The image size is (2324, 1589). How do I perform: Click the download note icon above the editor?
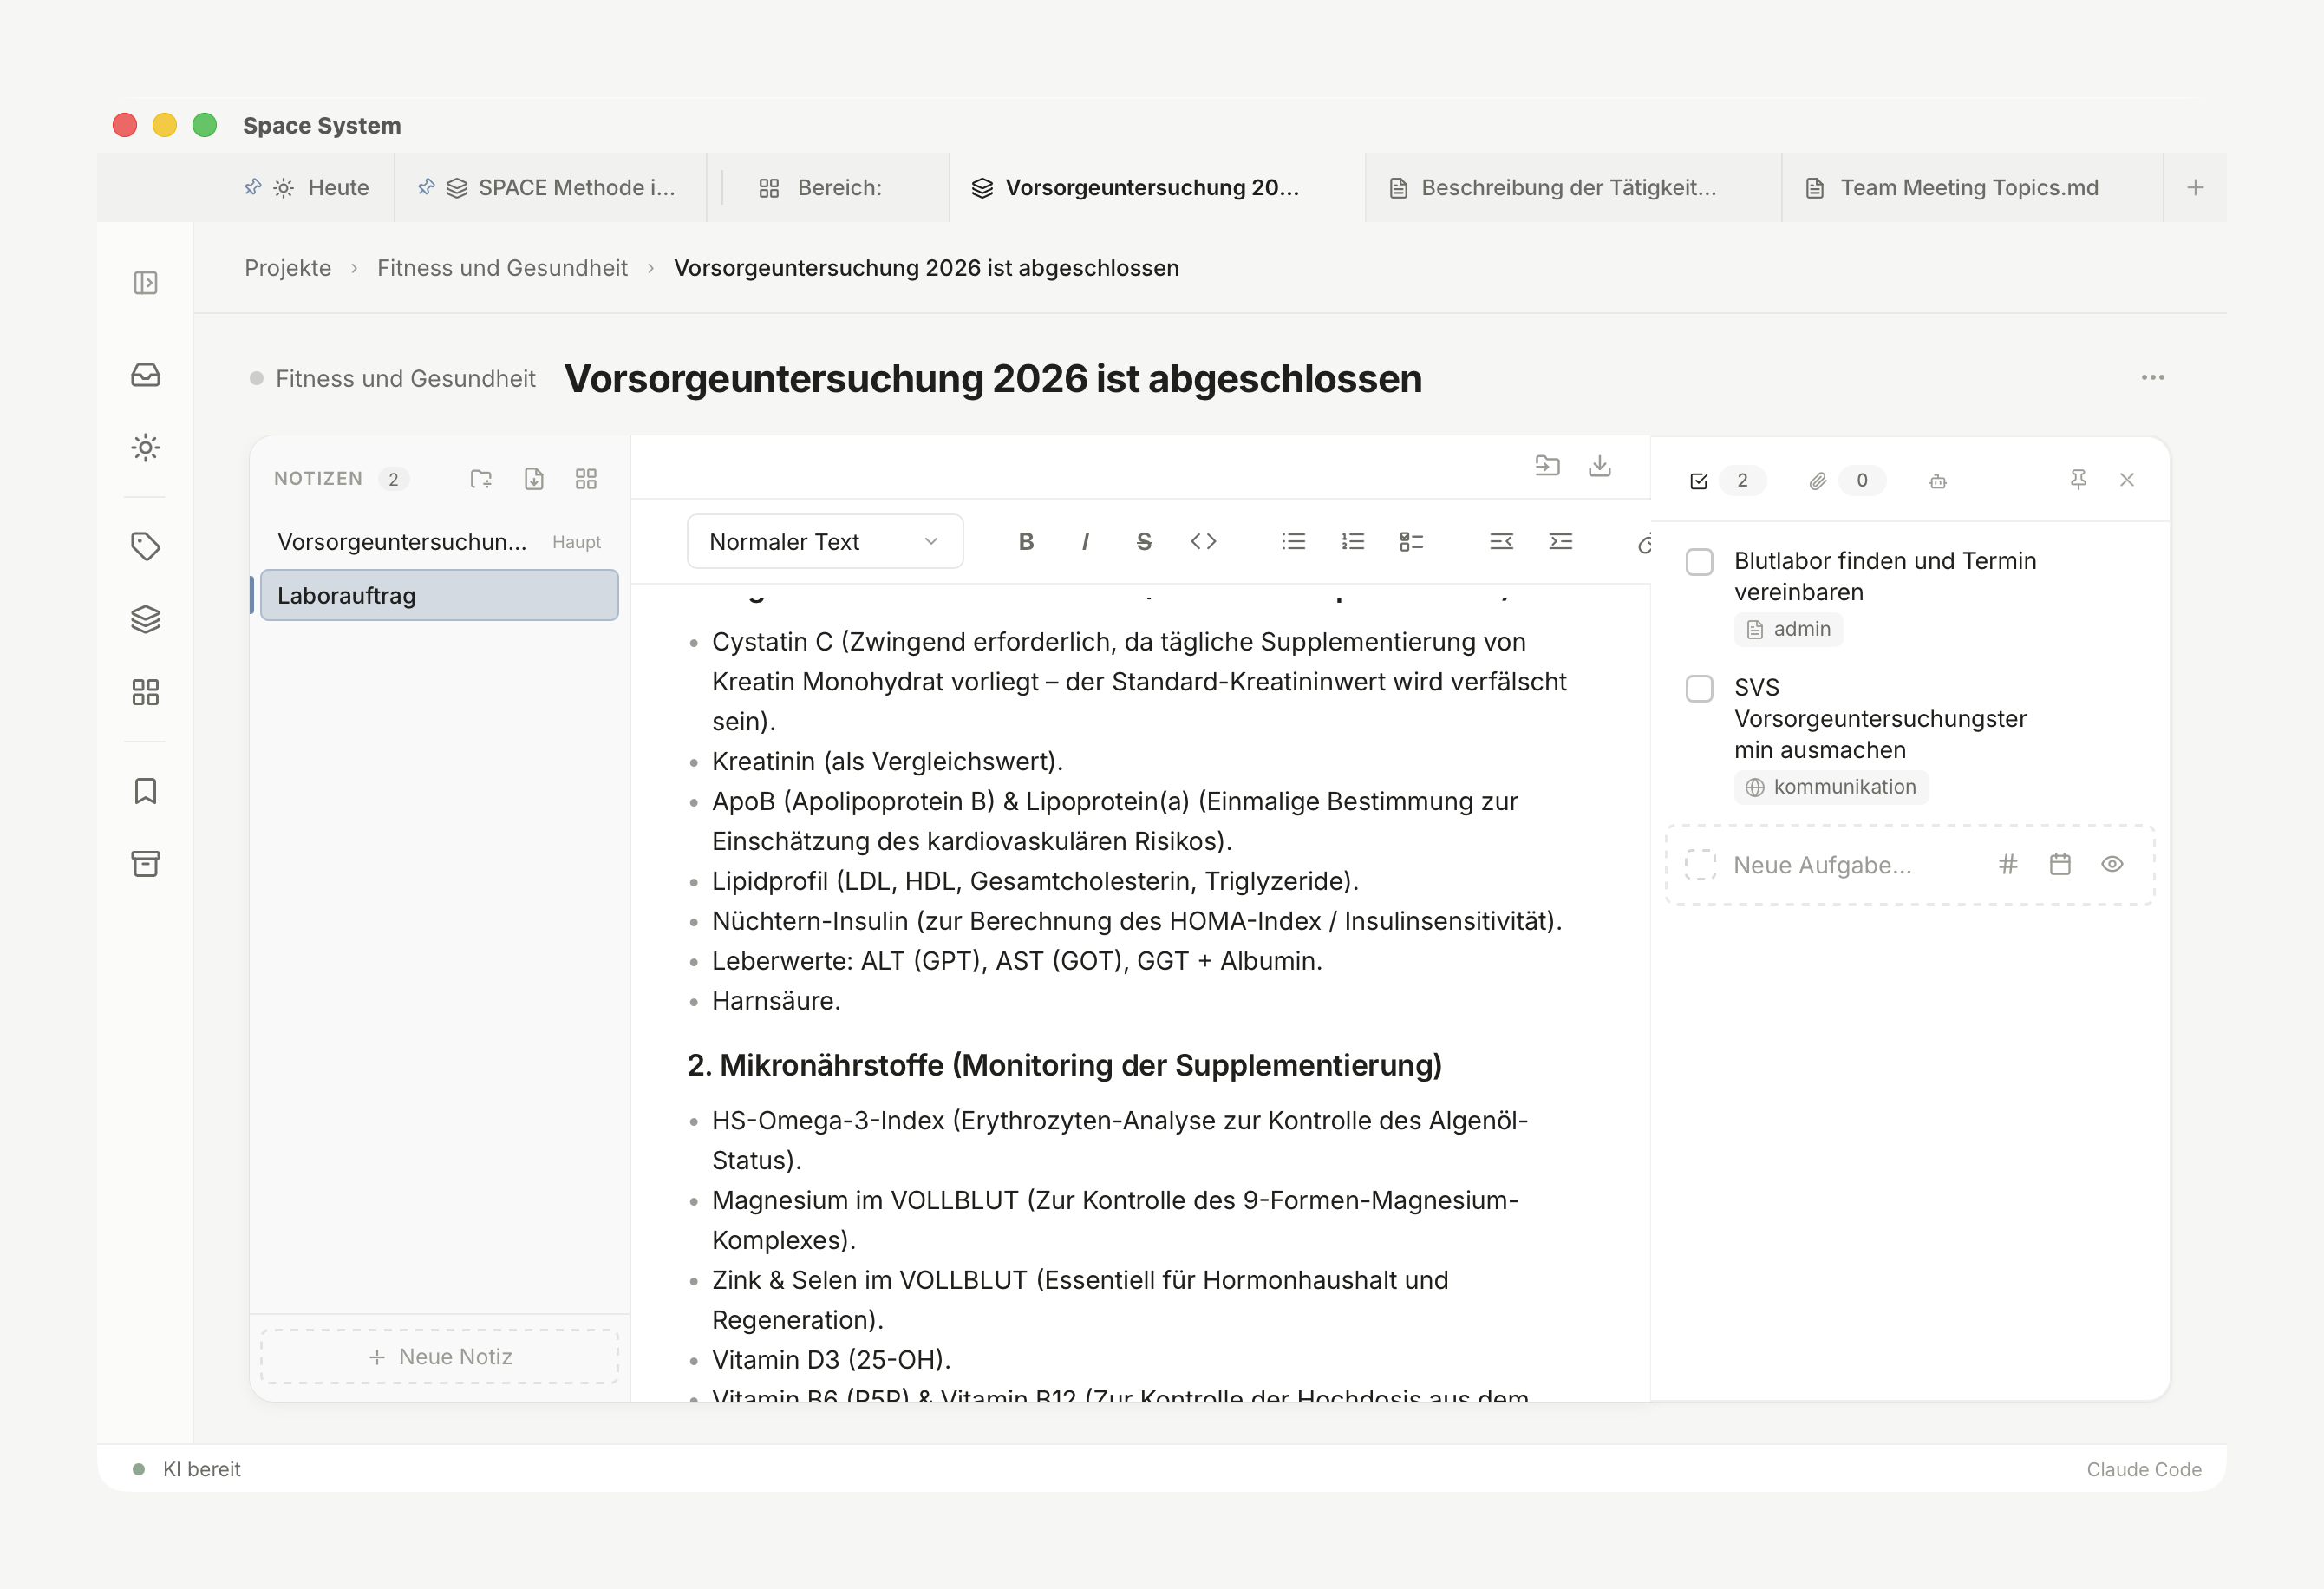(x=1600, y=465)
